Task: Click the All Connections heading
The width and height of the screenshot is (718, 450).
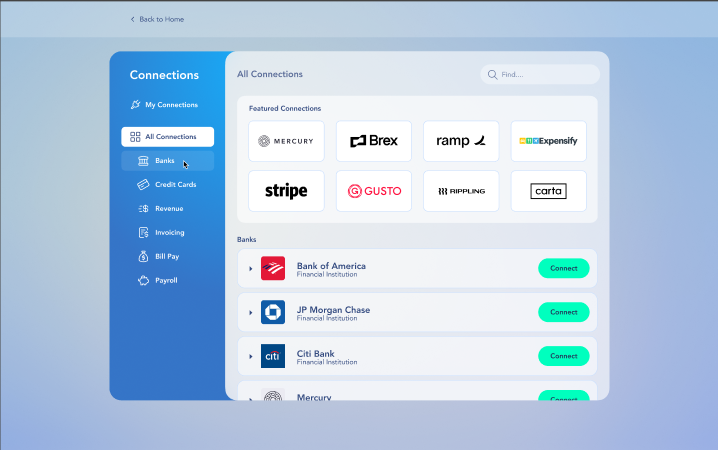Action: (x=270, y=74)
